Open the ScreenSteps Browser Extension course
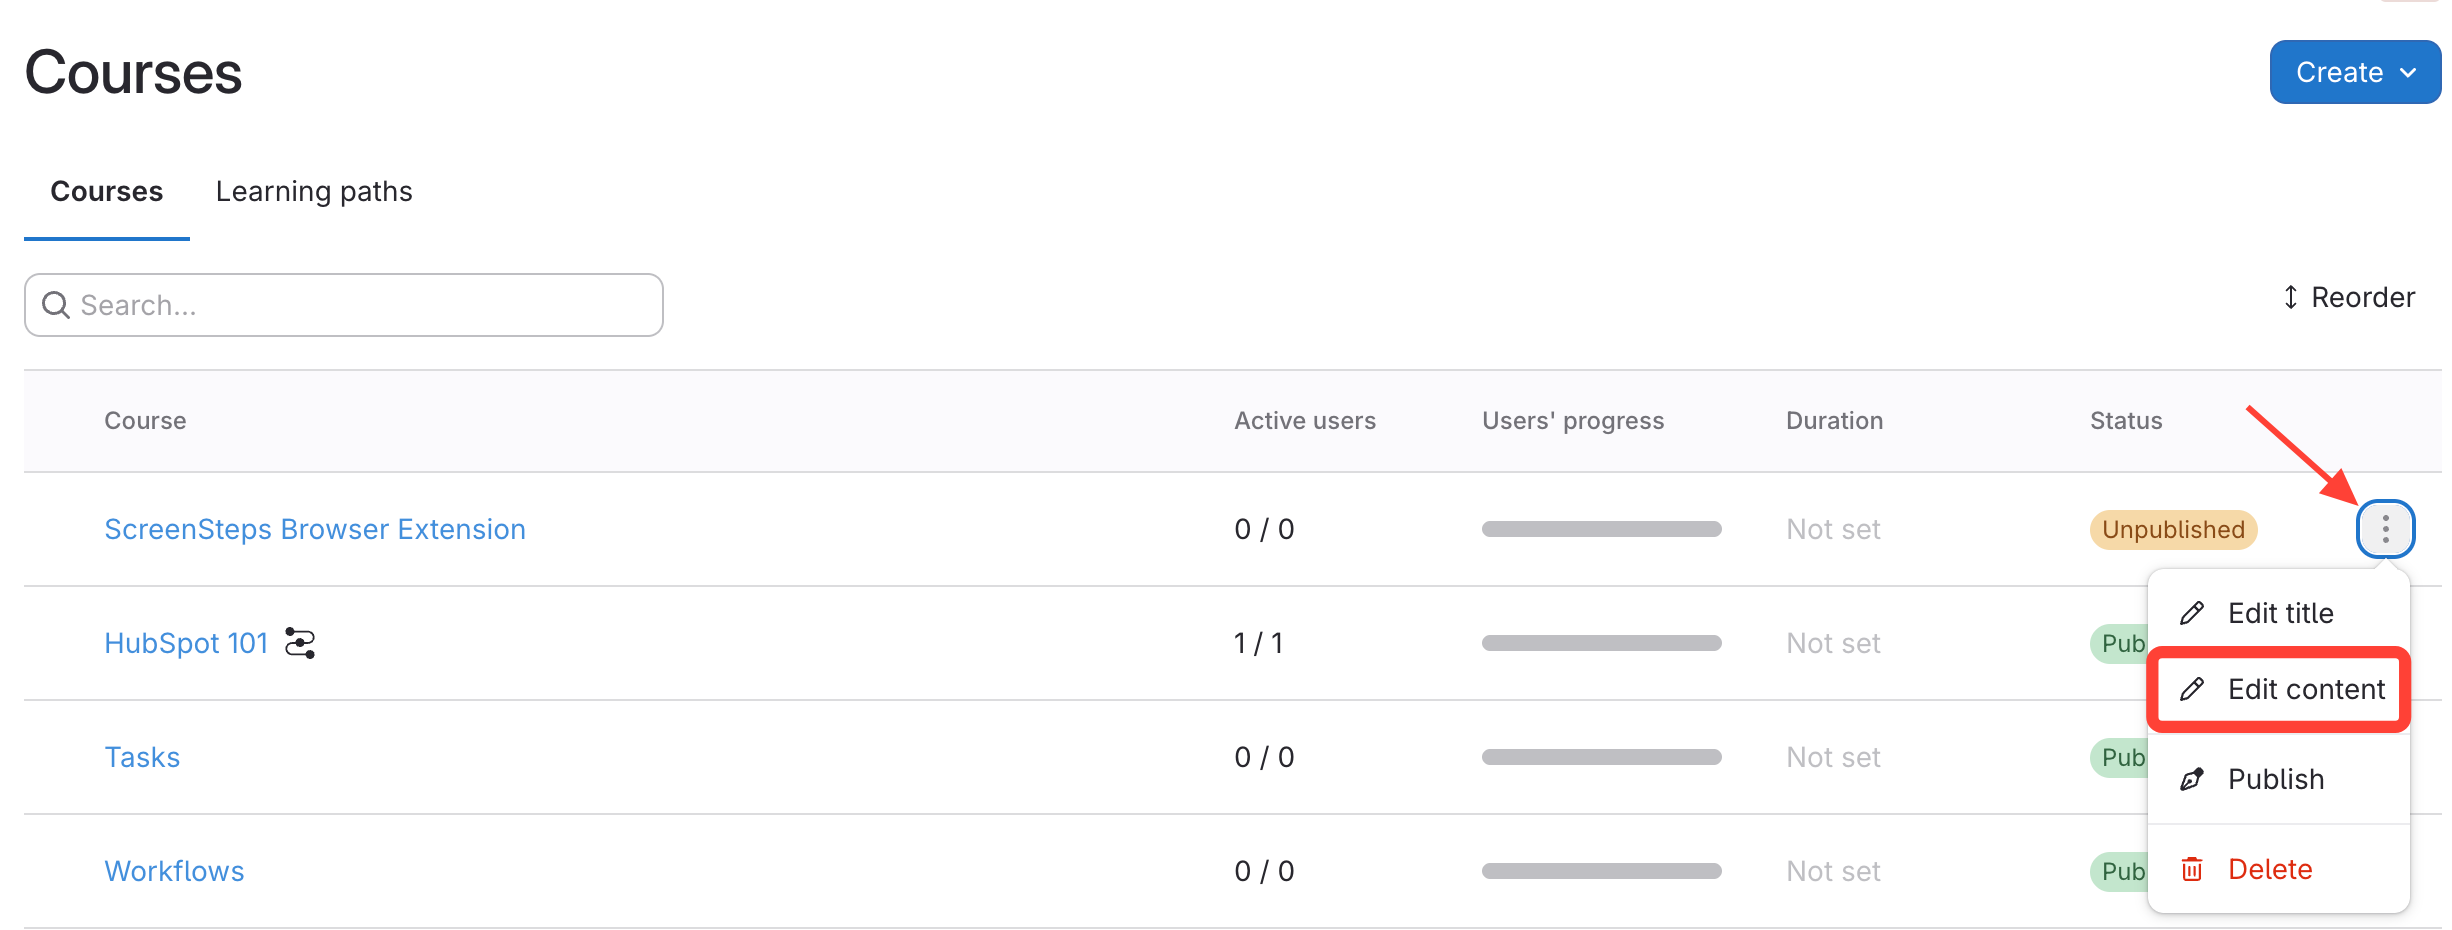The height and width of the screenshot is (930, 2452). 315,529
